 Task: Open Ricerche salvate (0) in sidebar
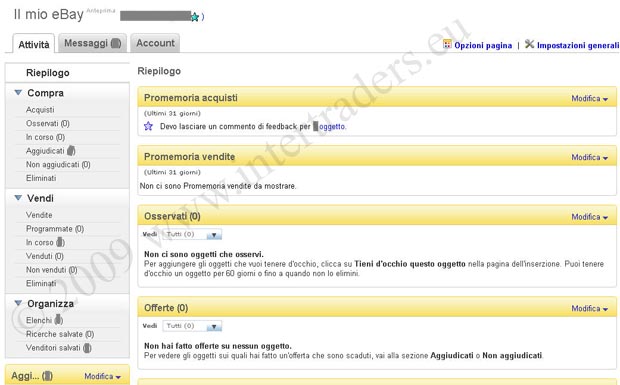coord(60,334)
